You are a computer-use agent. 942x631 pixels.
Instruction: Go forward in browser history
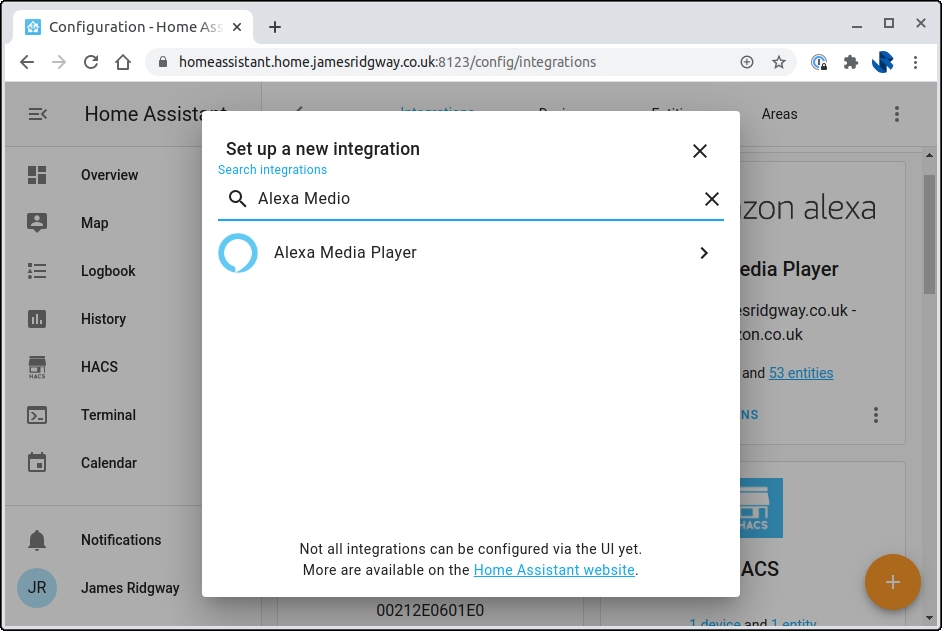coord(59,62)
